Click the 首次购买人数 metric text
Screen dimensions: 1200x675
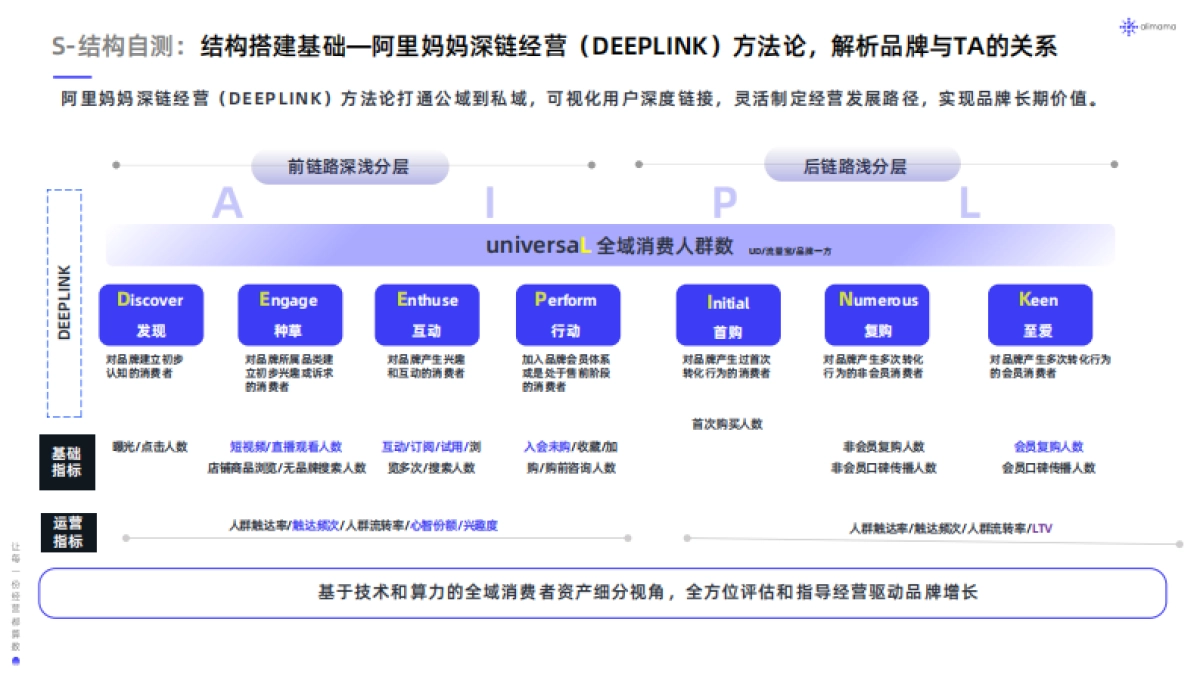click(726, 424)
